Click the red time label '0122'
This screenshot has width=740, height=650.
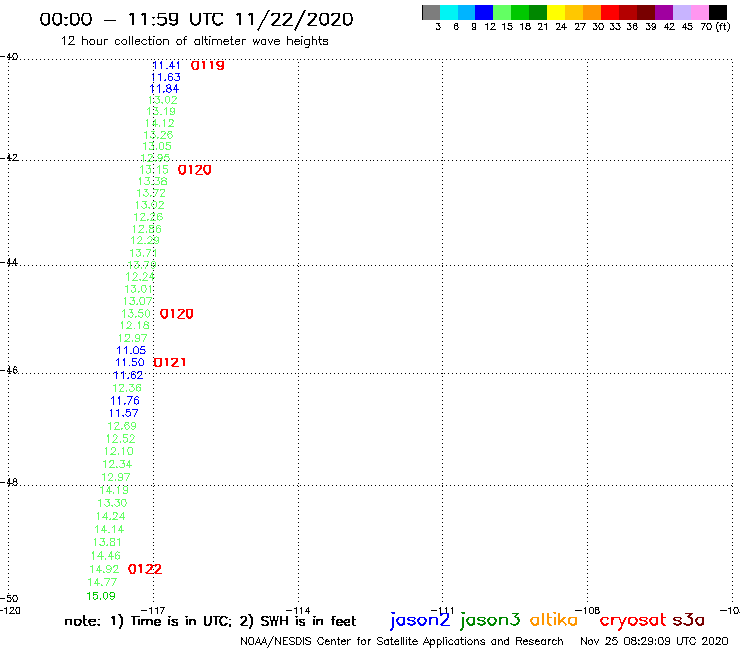[144, 569]
